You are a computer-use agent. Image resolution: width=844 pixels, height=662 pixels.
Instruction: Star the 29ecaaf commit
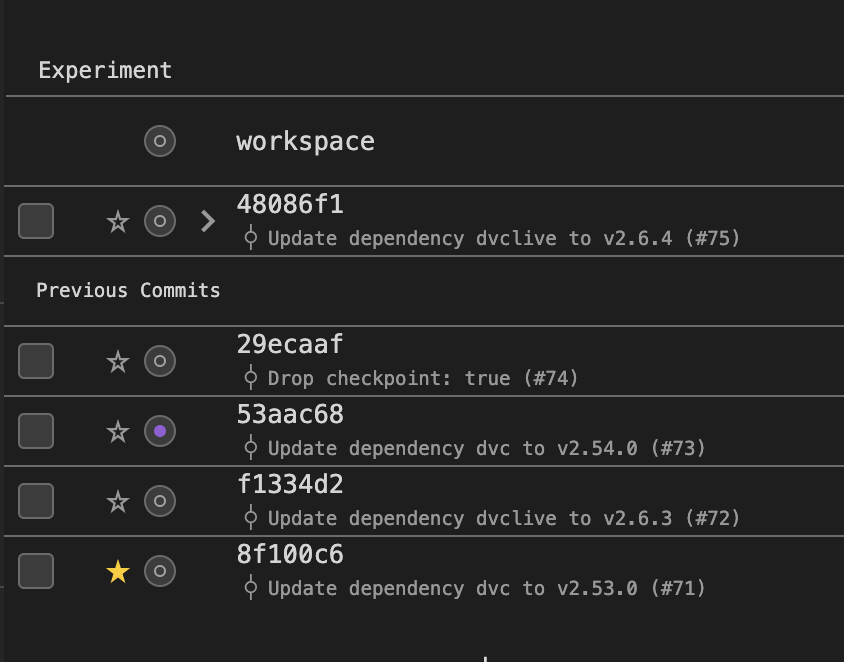click(118, 361)
